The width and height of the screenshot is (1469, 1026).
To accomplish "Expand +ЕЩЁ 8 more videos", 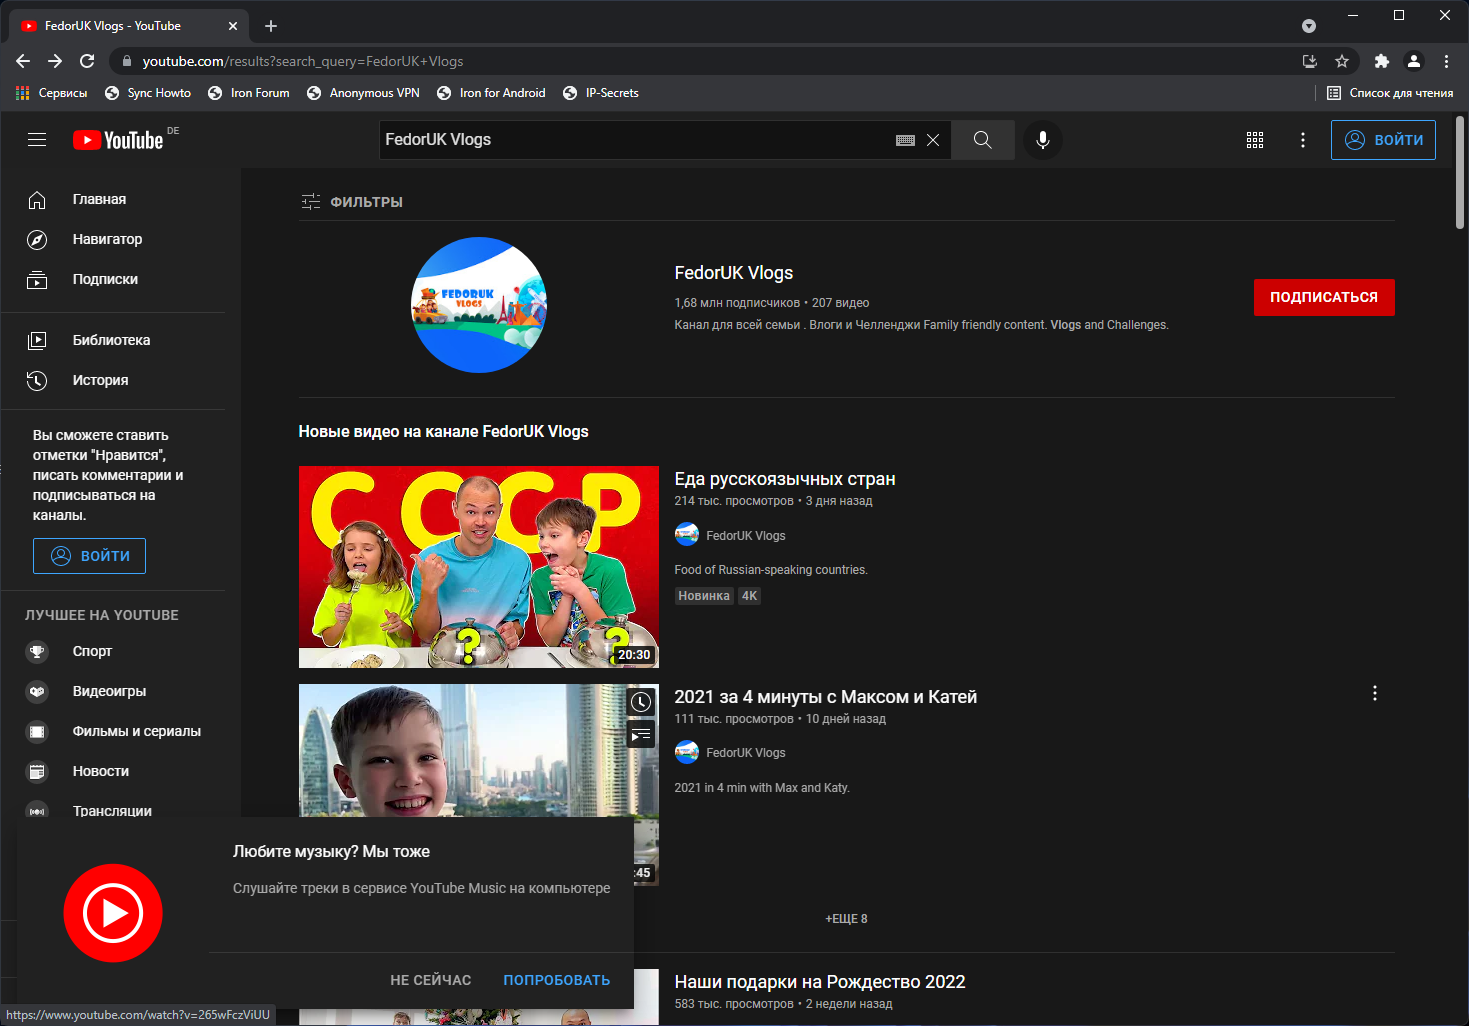I will click(846, 919).
